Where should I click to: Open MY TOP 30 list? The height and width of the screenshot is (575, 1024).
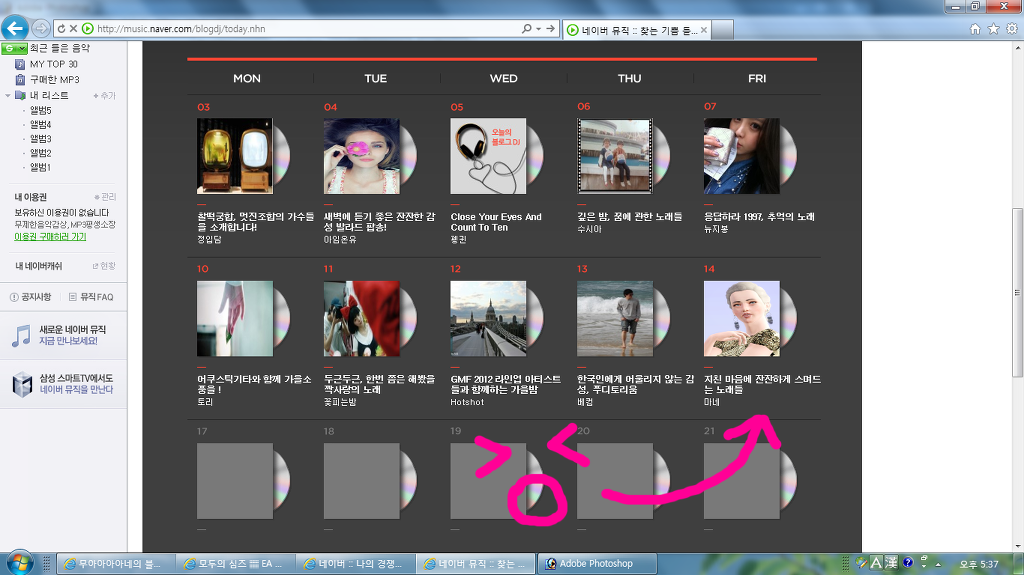tap(54, 64)
